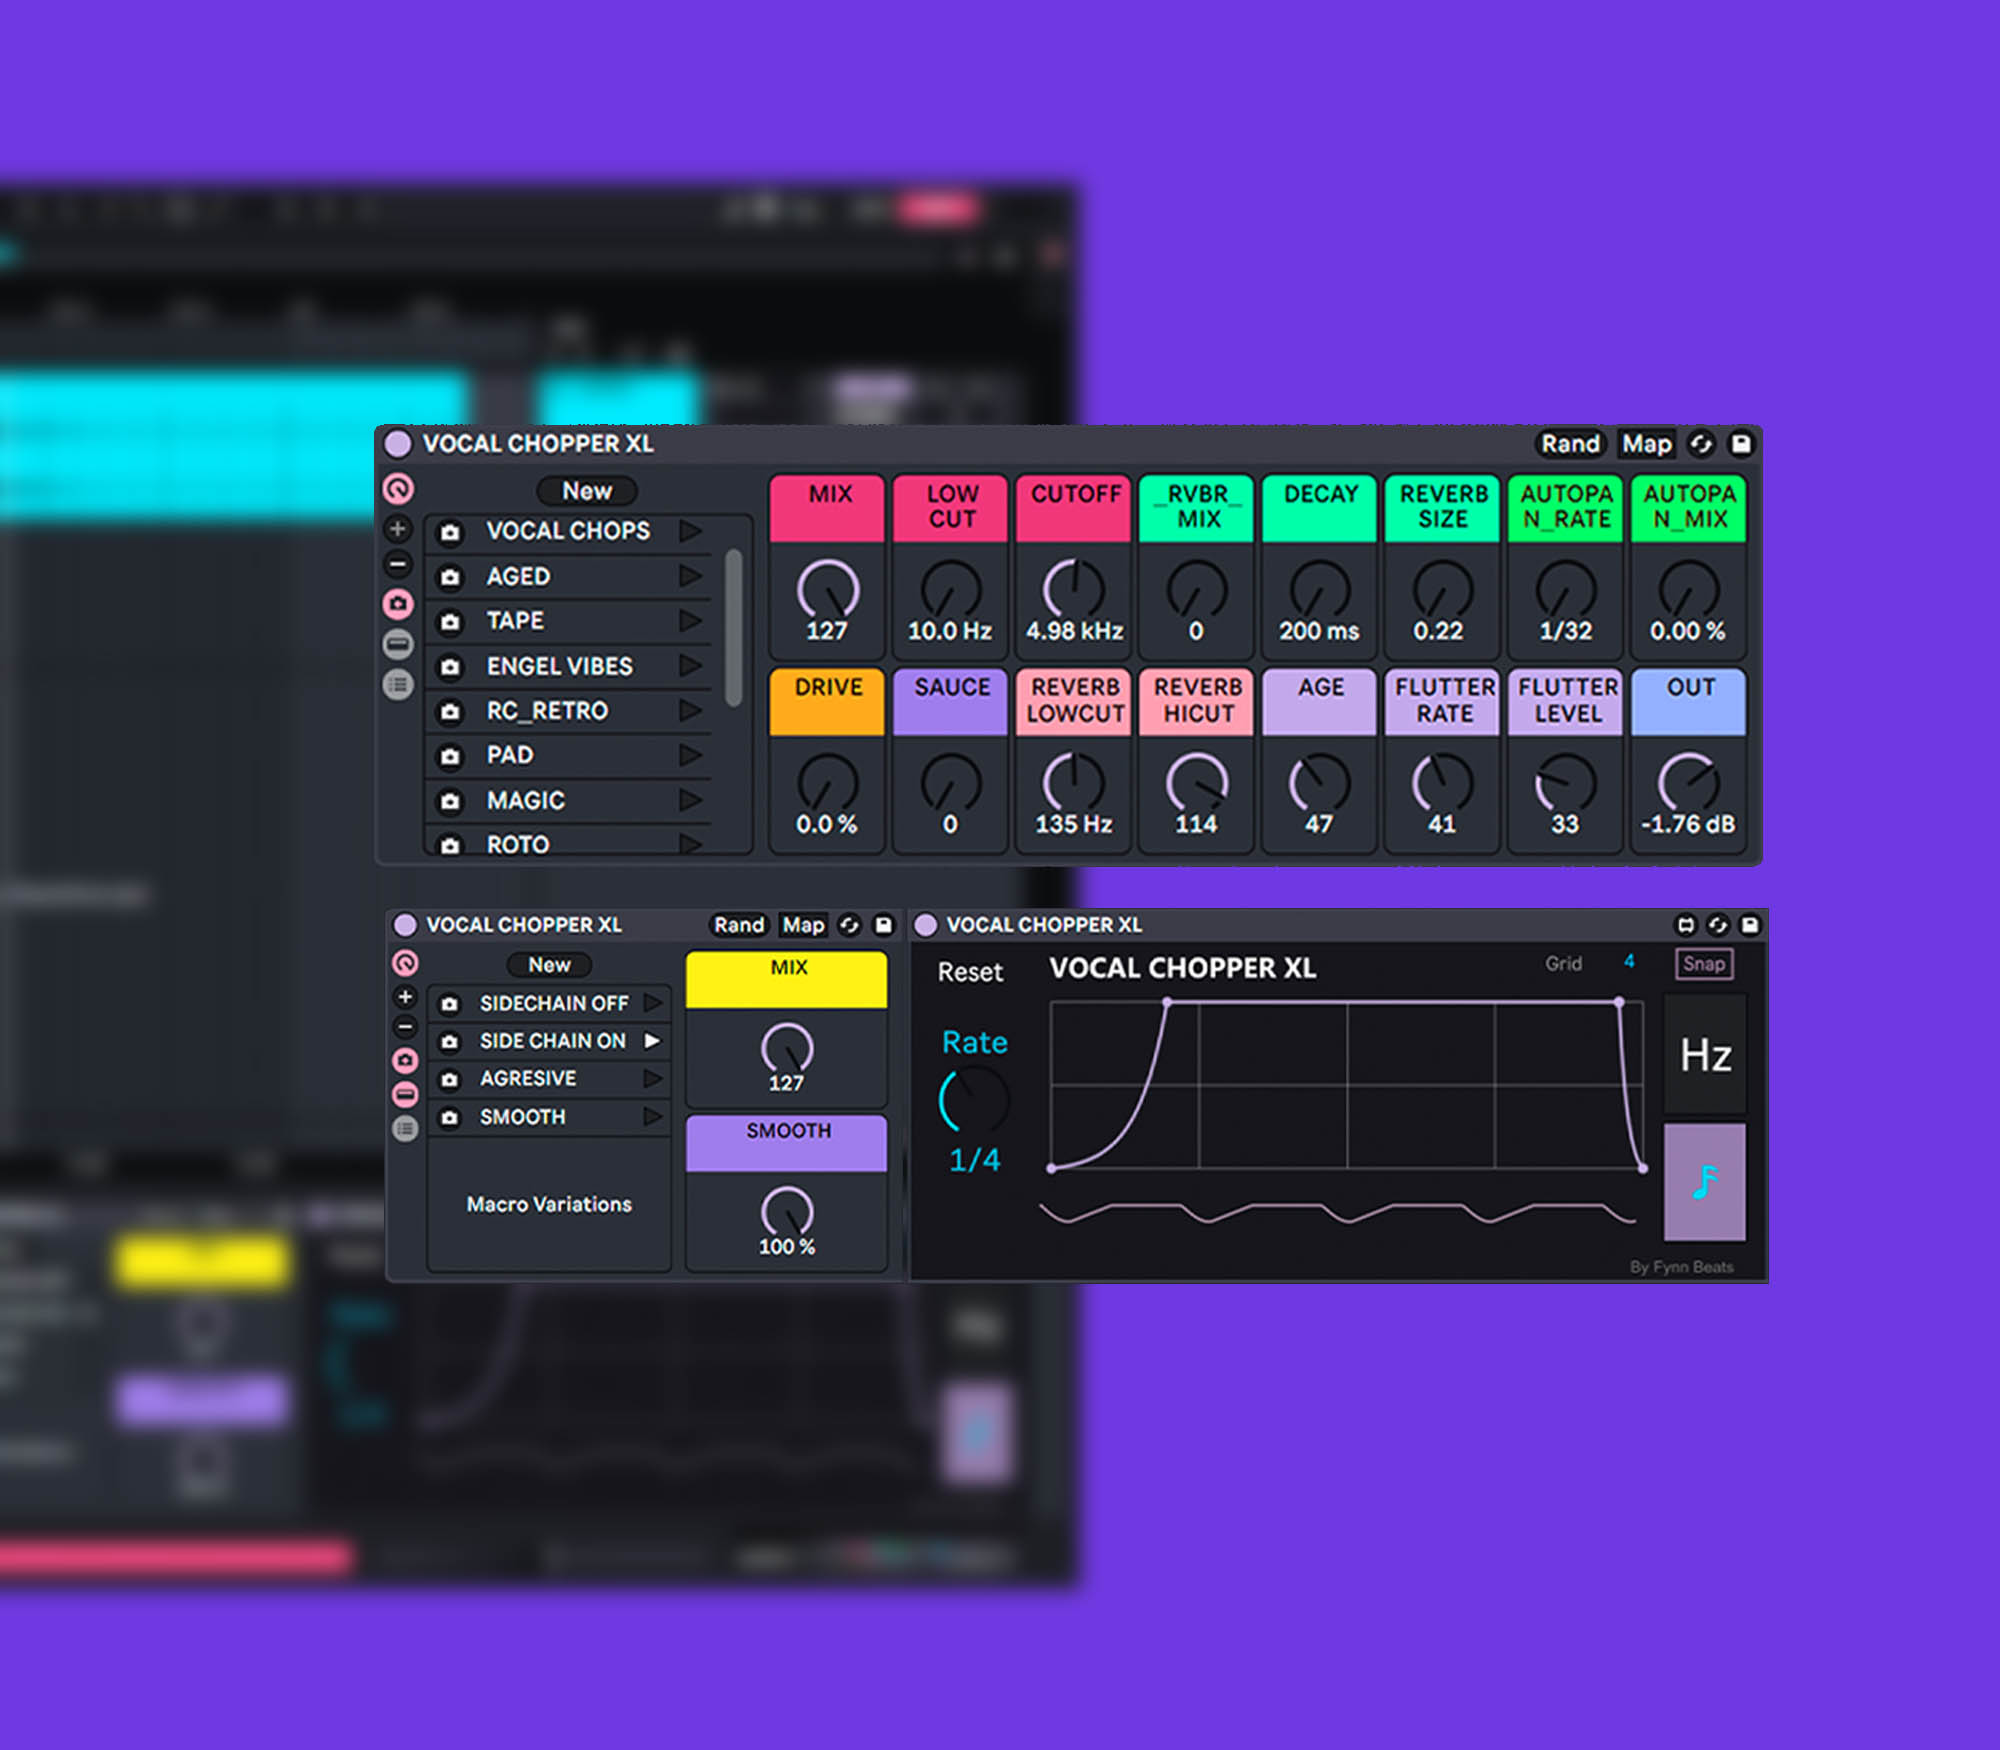Show macro variations via pink camera sidebar icon
The image size is (2000, 1750).
point(398,604)
